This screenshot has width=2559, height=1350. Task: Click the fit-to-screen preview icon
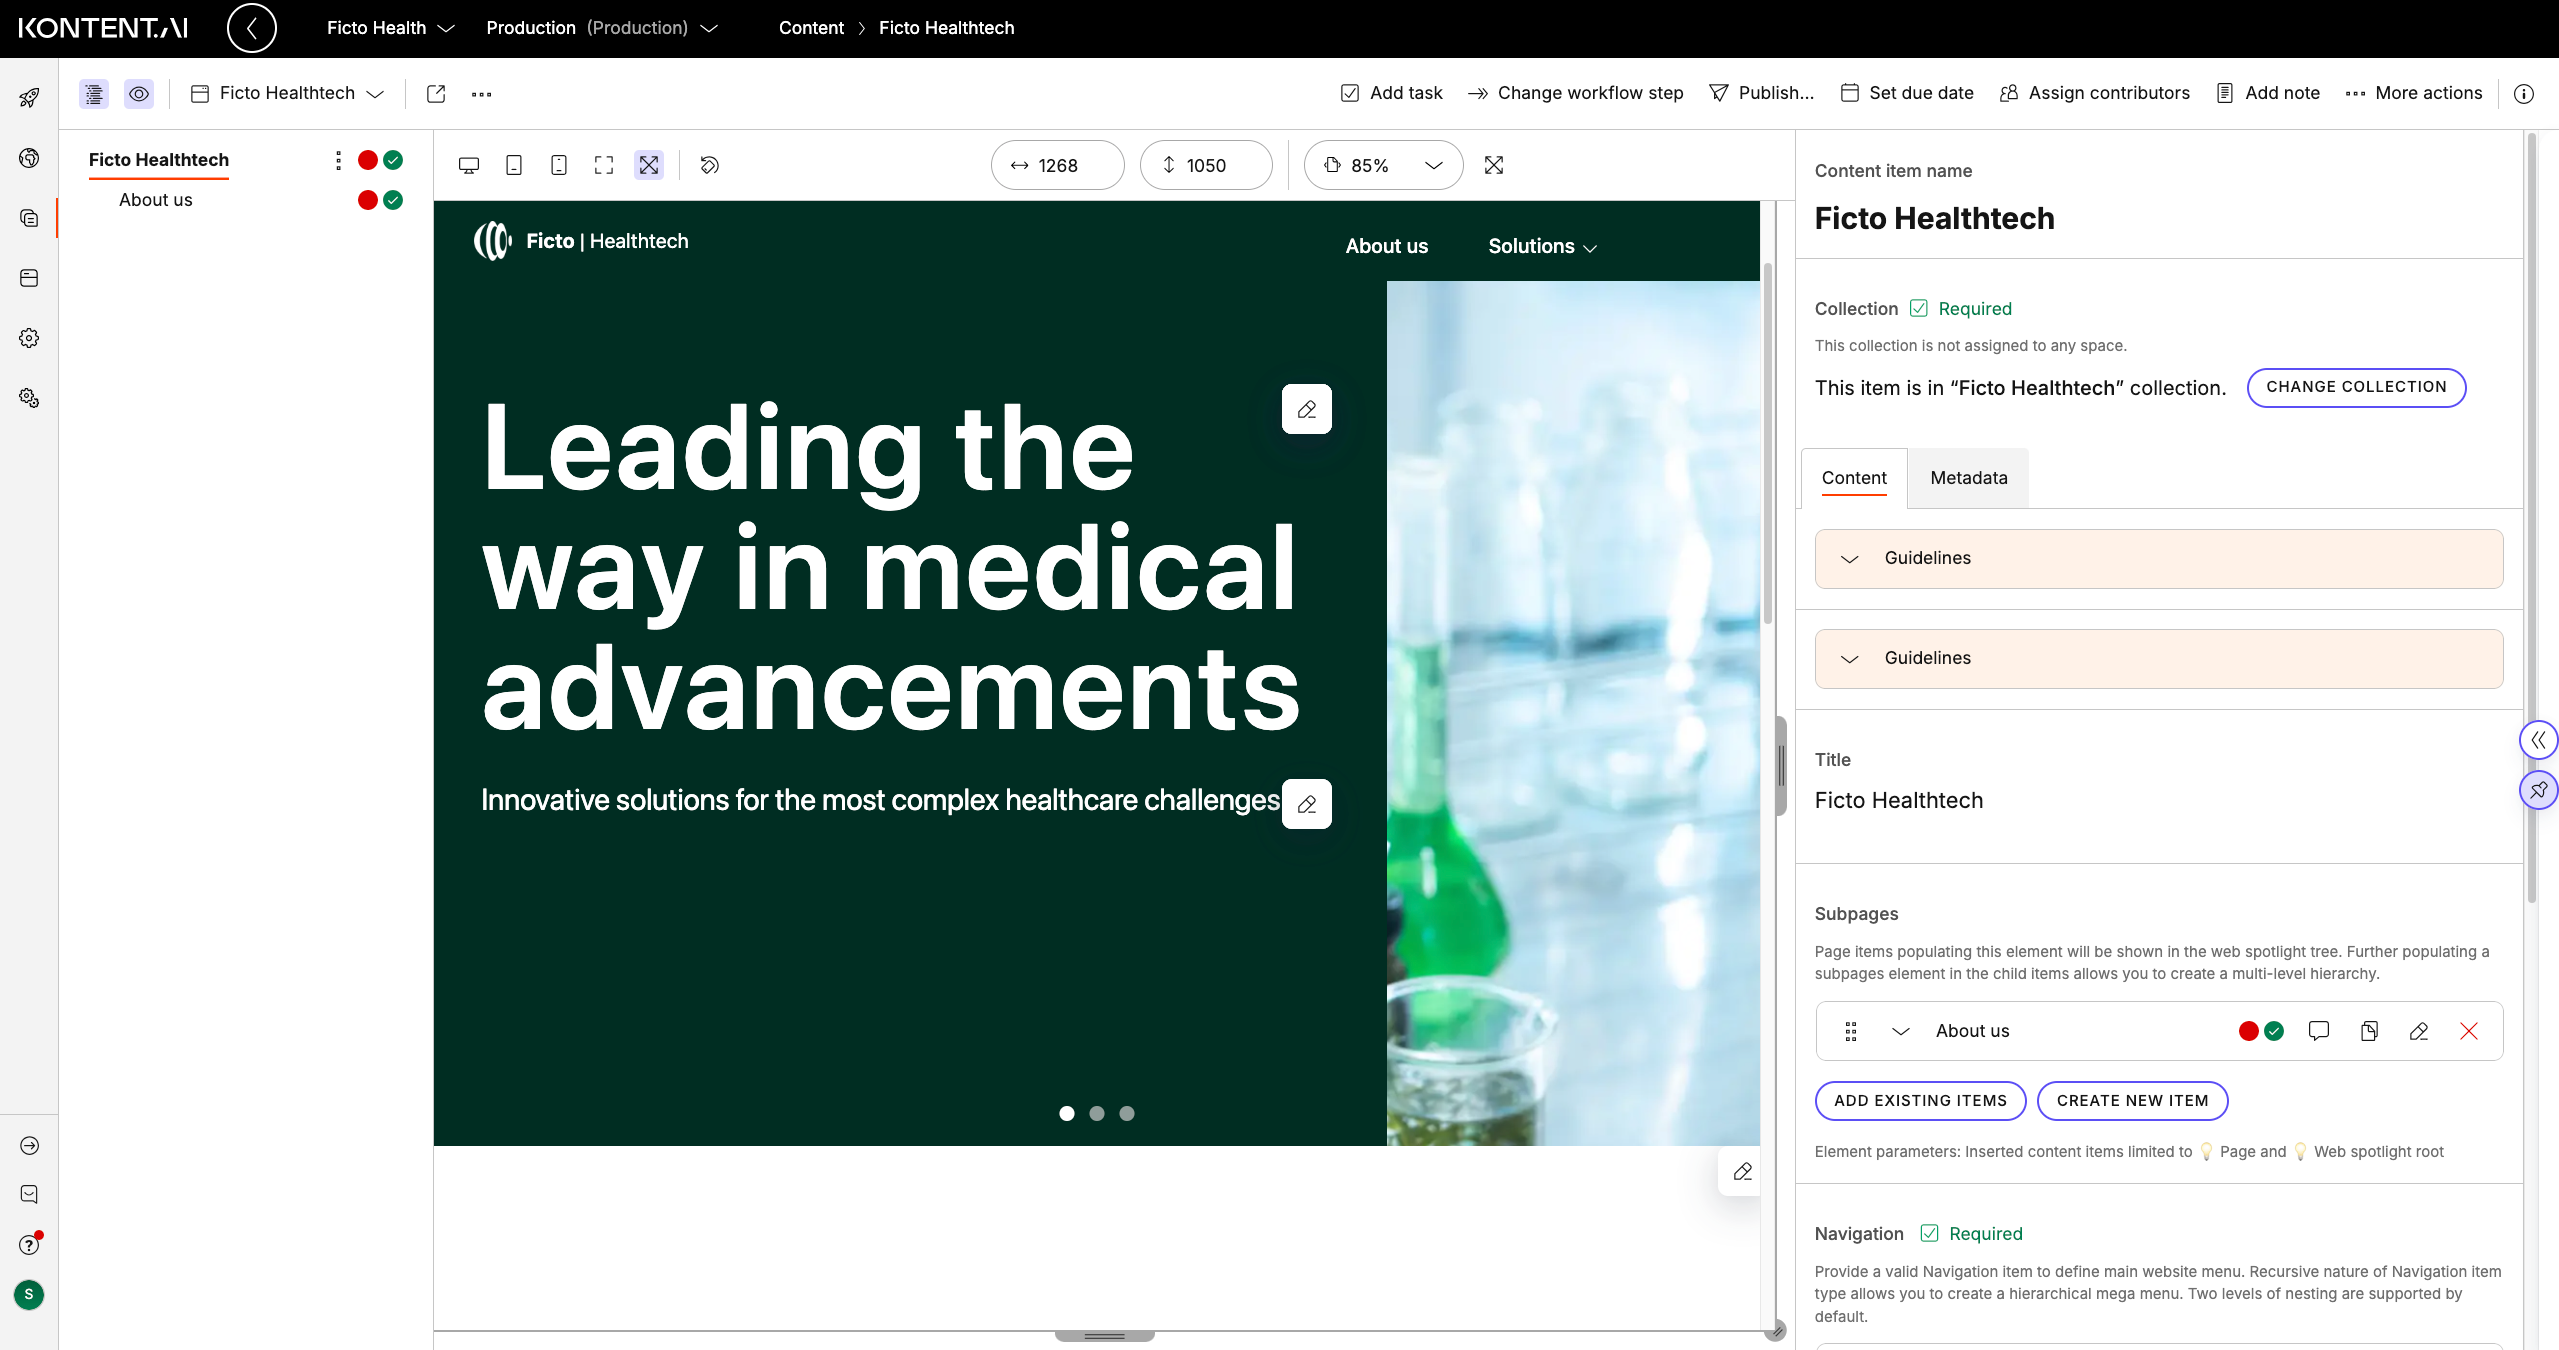coord(603,165)
